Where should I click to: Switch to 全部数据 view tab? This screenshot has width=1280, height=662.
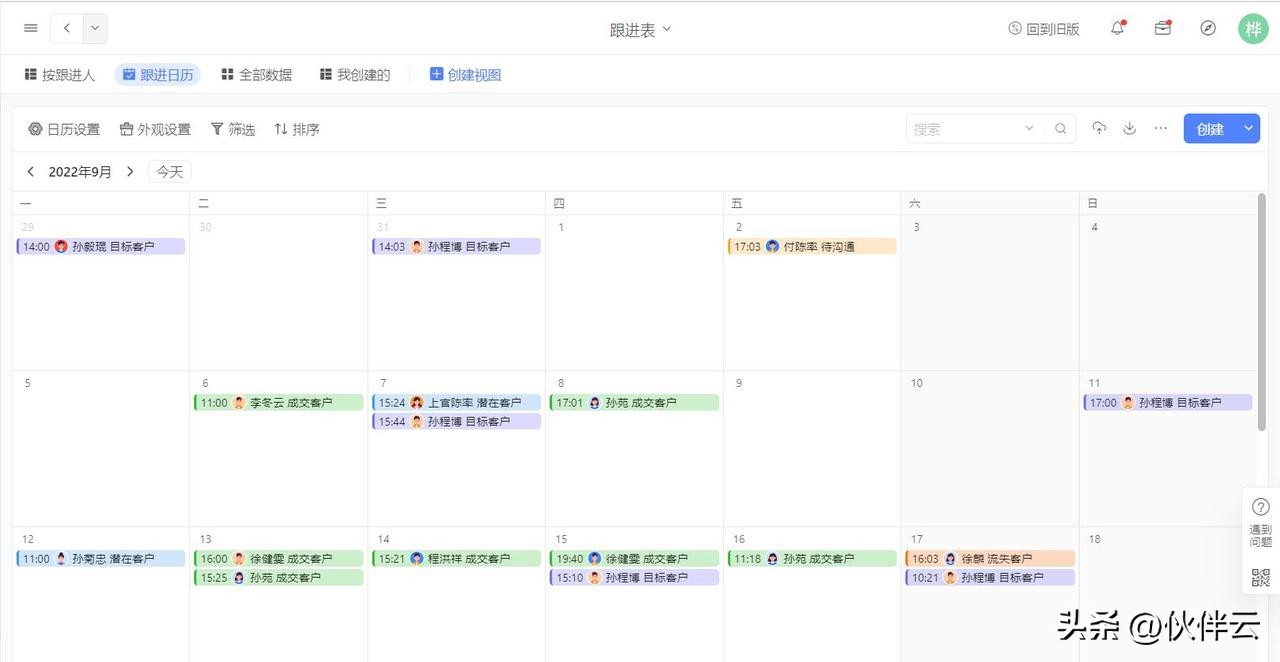pyautogui.click(x=257, y=75)
